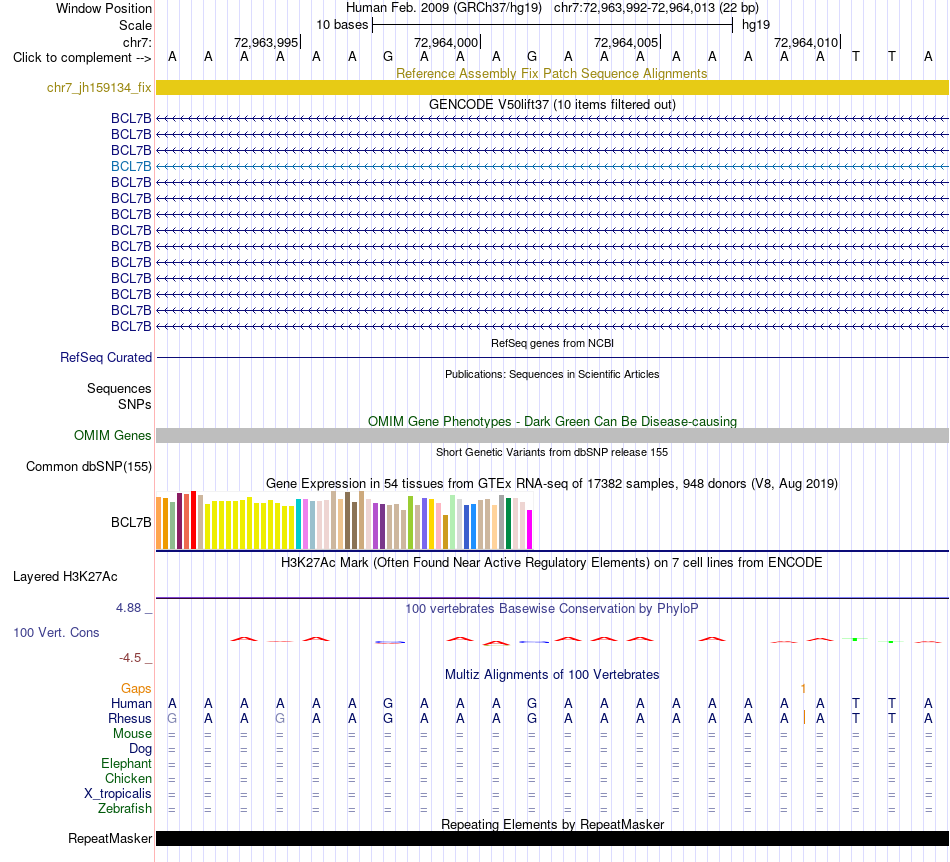This screenshot has width=950, height=862.
Task: Click the 72,963,995 ruler position
Action: pos(266,42)
